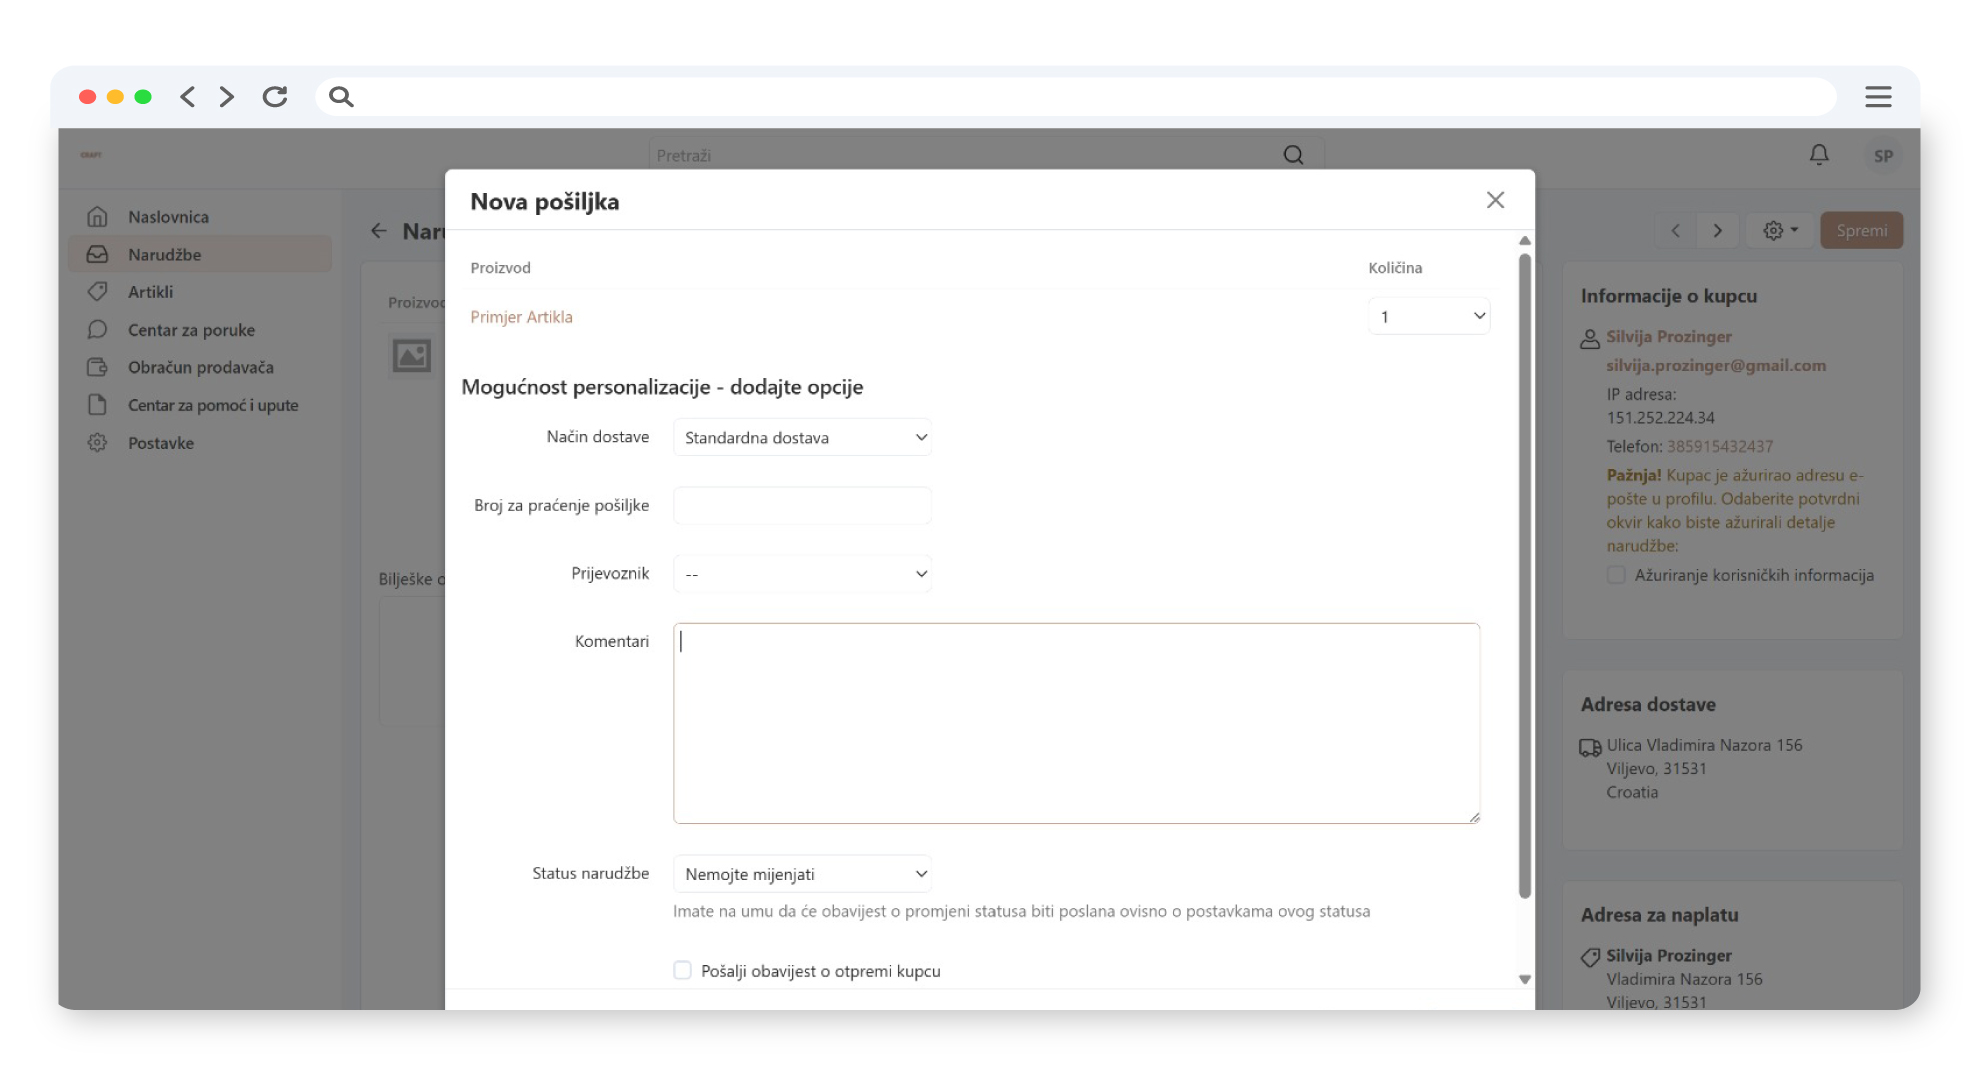
Task: Go to next order chevron
Action: click(1717, 231)
